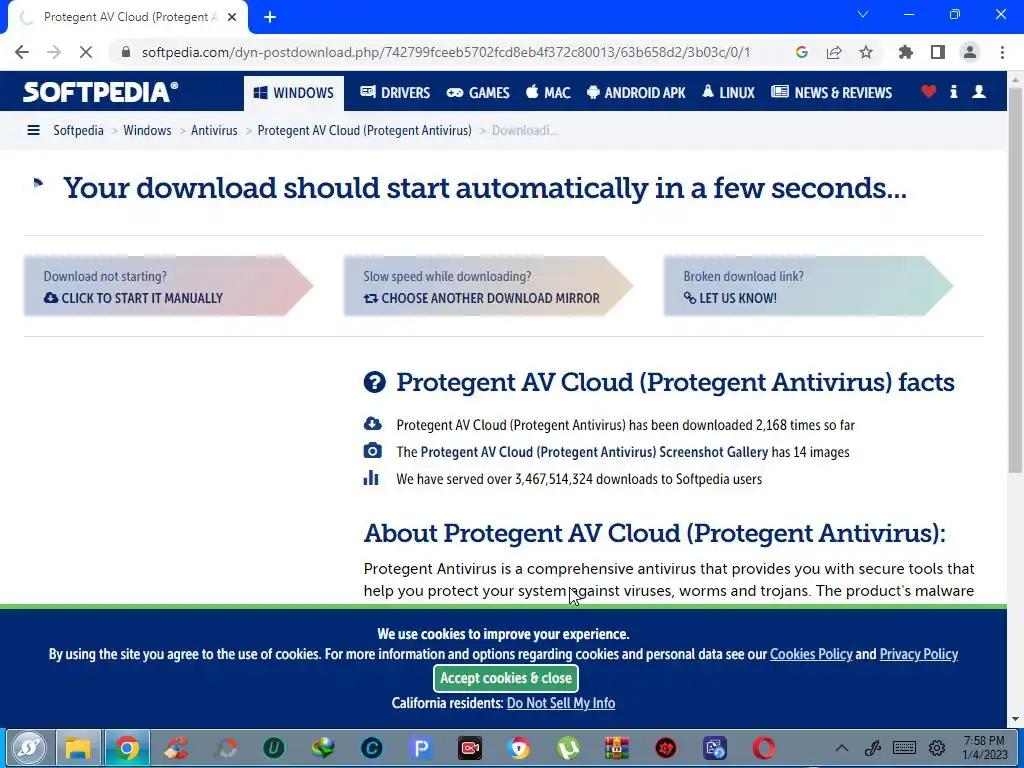Click the share page icon

(834, 52)
